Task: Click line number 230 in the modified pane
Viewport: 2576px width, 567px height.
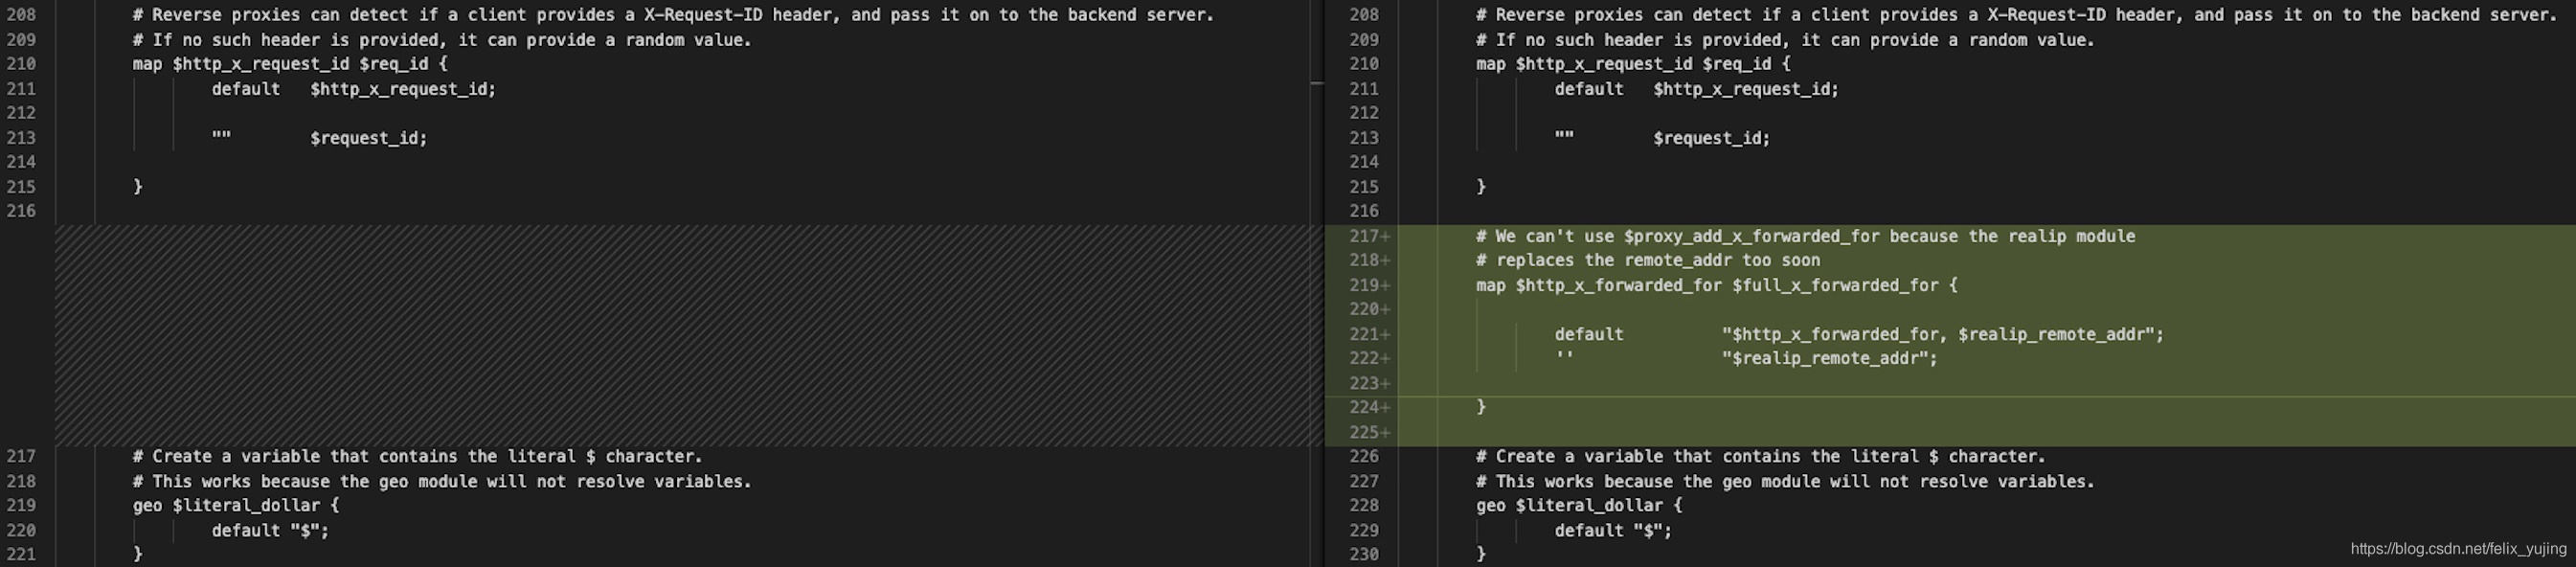Action: (1364, 554)
